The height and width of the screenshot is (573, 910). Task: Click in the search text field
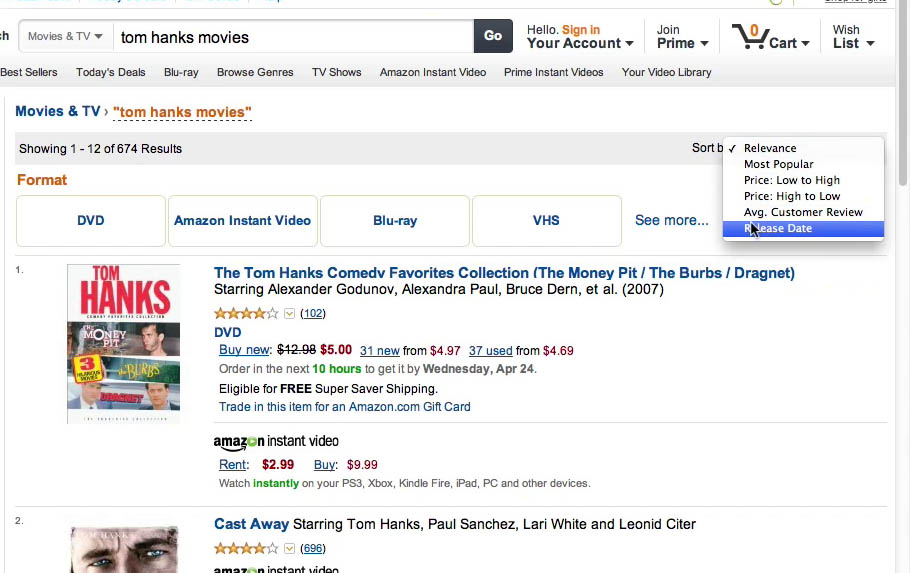click(x=292, y=37)
